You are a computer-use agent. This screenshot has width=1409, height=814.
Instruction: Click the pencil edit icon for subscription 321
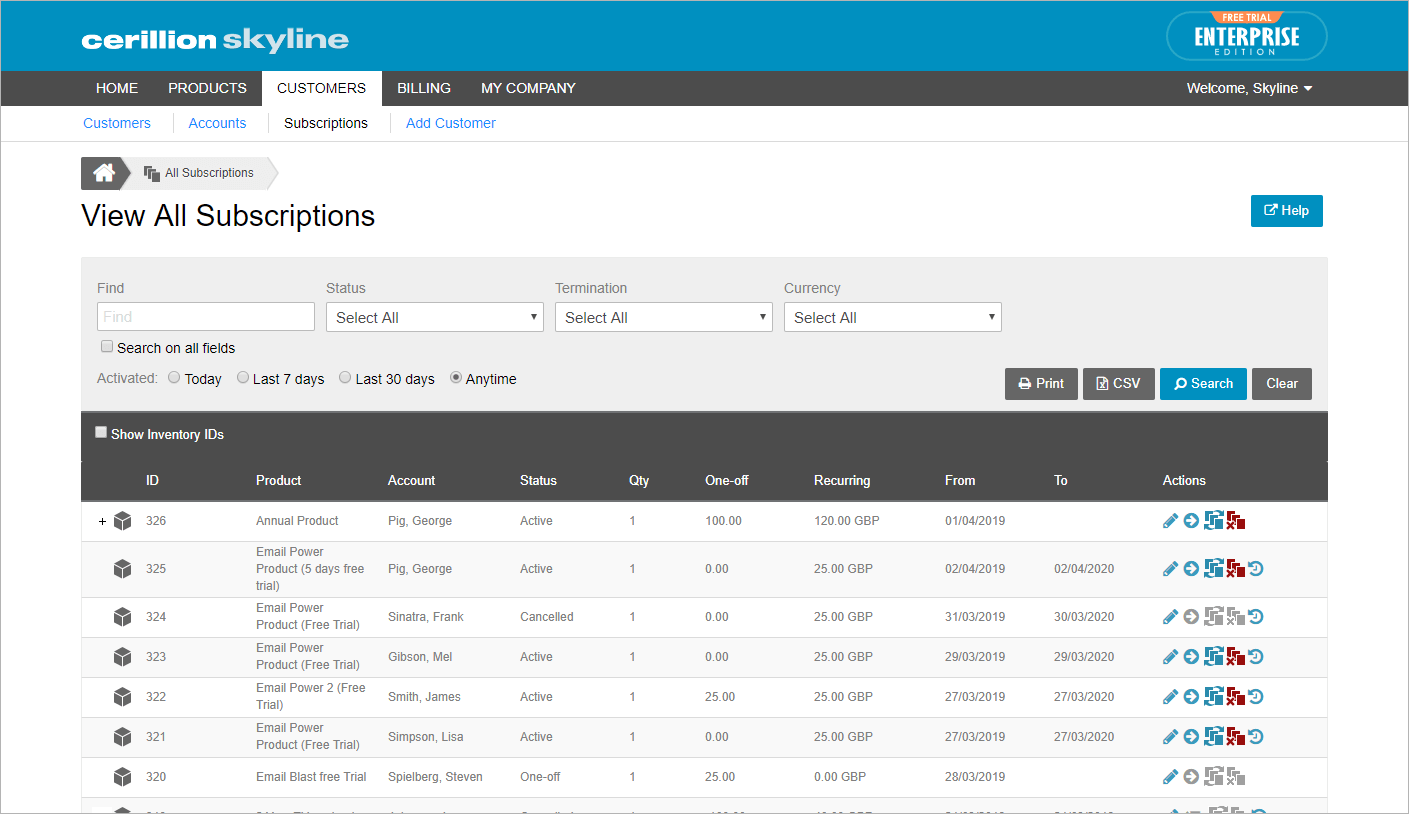(x=1171, y=737)
